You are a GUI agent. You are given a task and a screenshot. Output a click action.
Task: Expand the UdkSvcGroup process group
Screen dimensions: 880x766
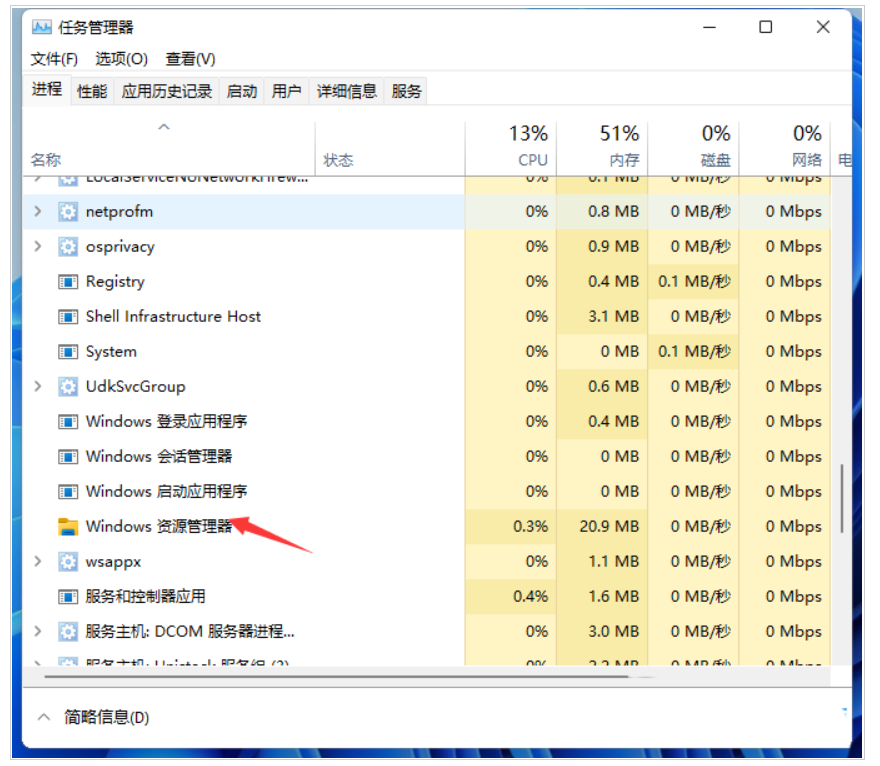click(x=38, y=387)
